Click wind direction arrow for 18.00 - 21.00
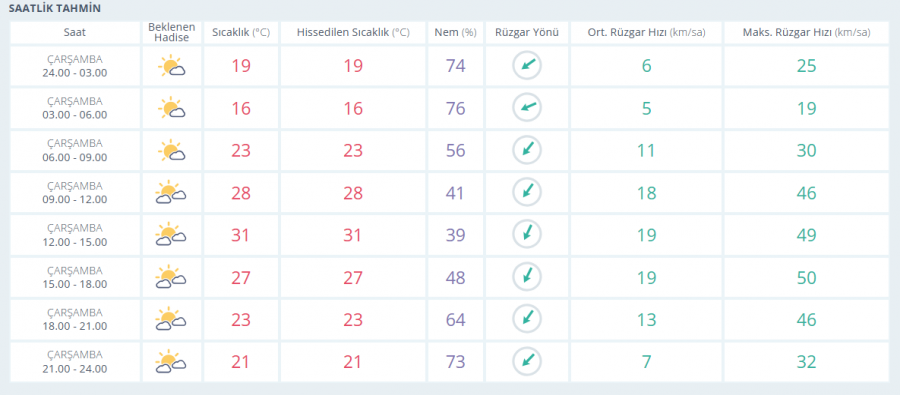Viewport: 900px width, 395px height. pyautogui.click(x=527, y=319)
